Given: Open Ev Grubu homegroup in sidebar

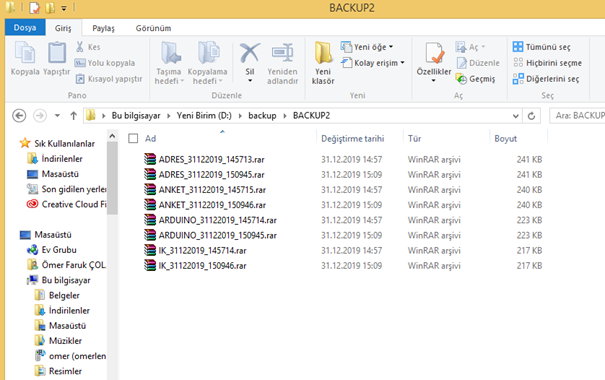Looking at the screenshot, I should point(51,250).
